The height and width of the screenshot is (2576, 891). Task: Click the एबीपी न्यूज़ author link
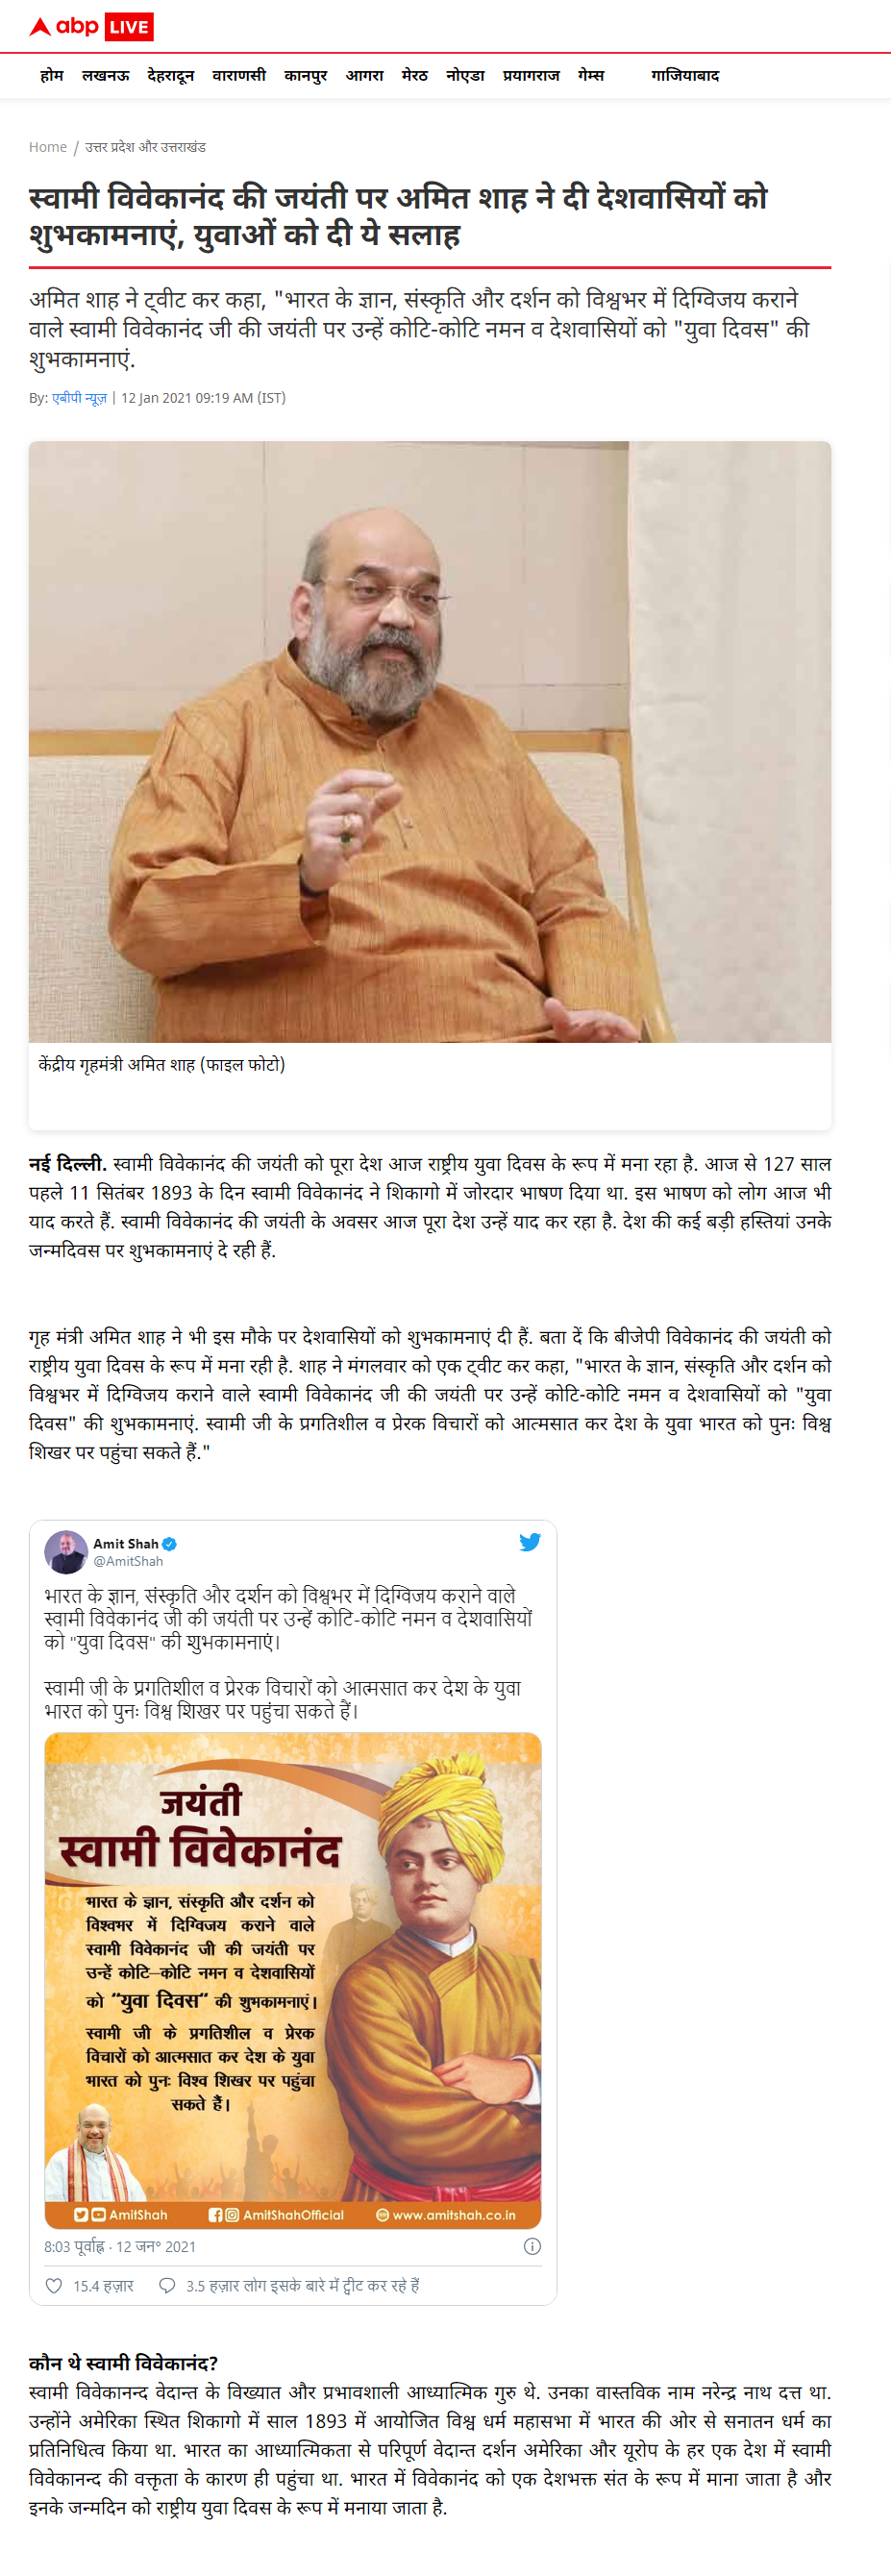[79, 398]
